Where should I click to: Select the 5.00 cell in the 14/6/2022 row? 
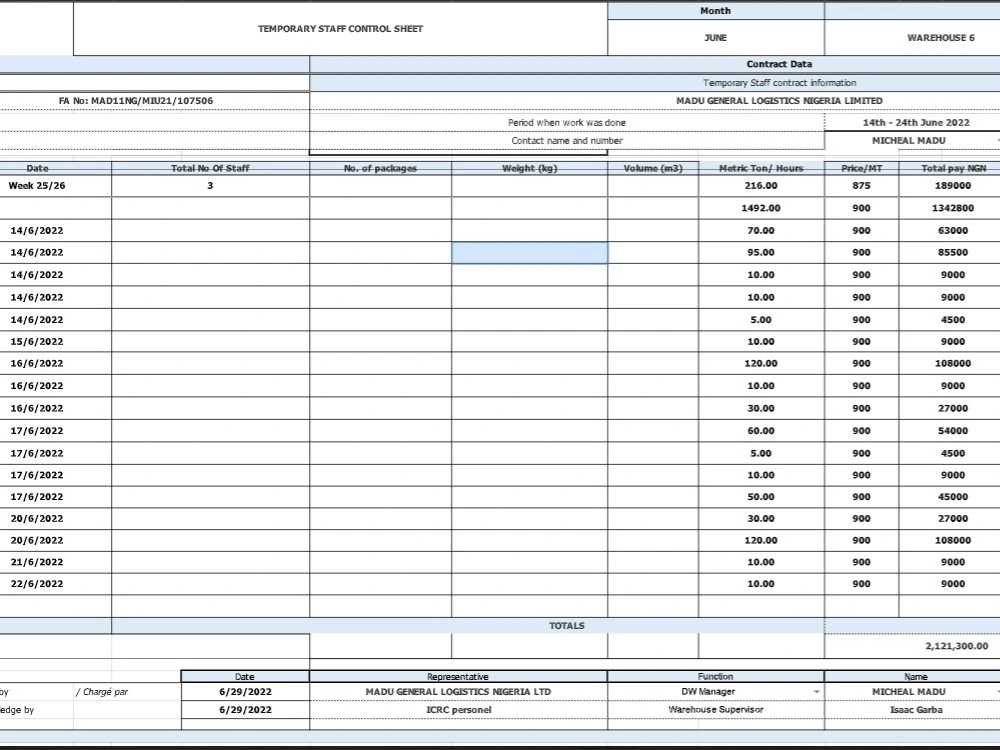pyautogui.click(x=761, y=320)
